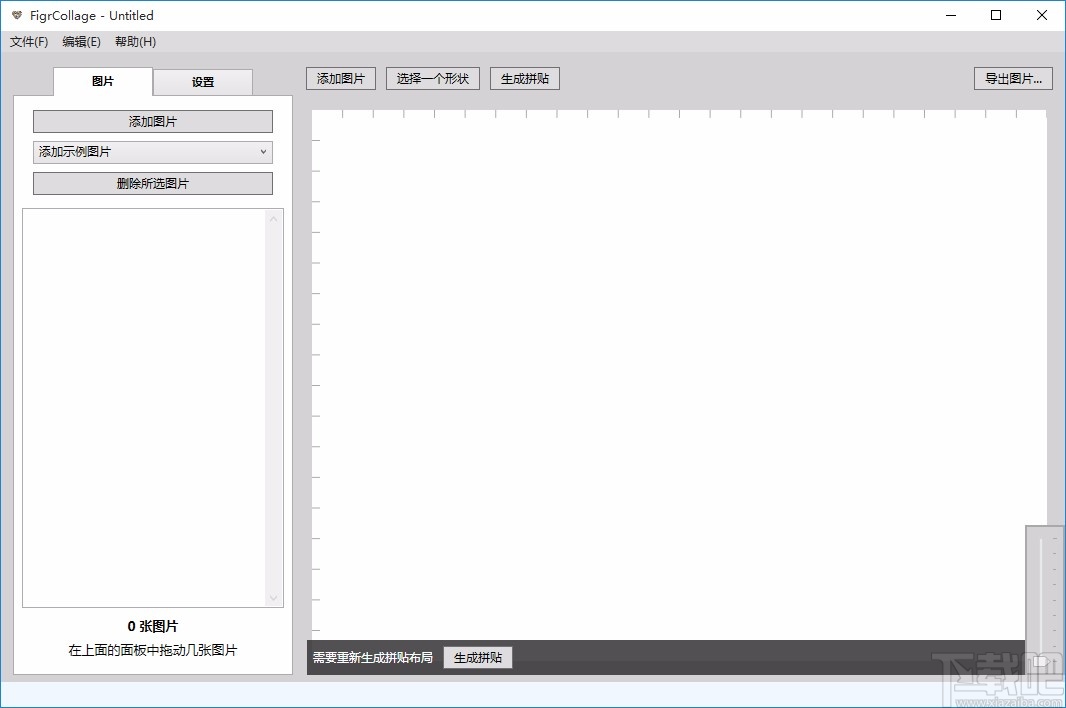This screenshot has height=708, width=1066.
Task: Minimize the FigrCollage window
Action: [951, 15]
